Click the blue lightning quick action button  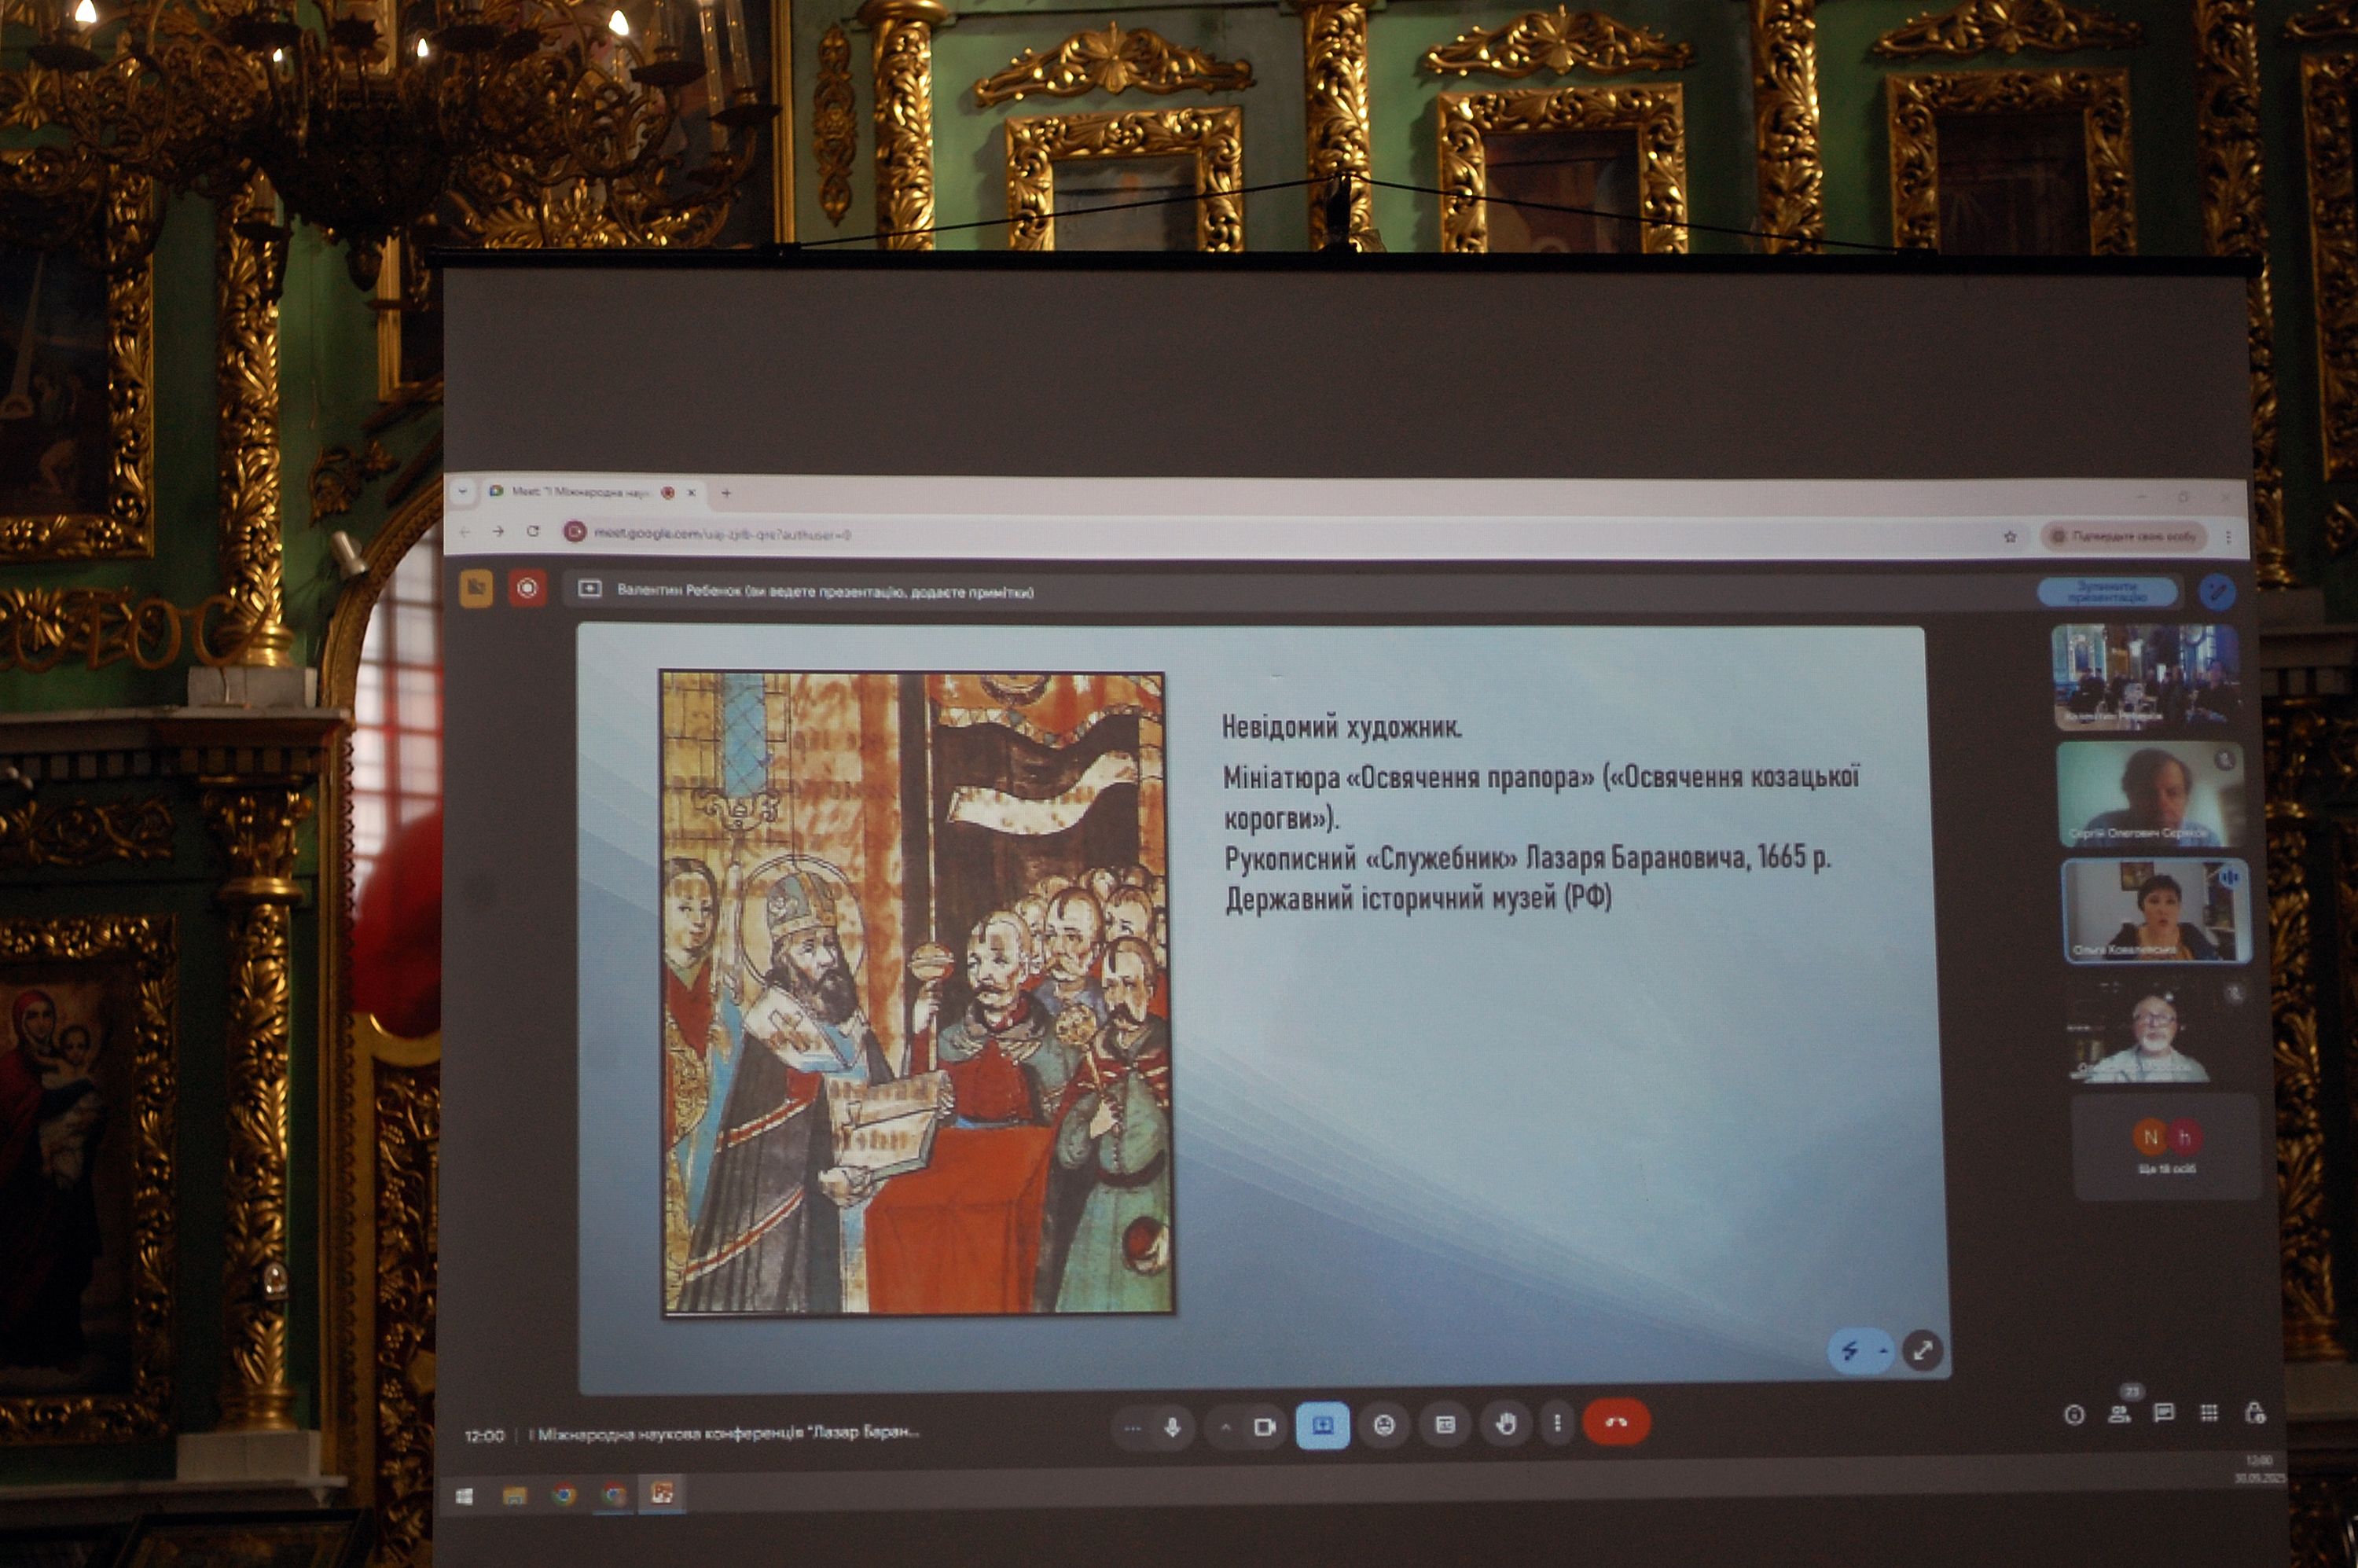1850,1351
